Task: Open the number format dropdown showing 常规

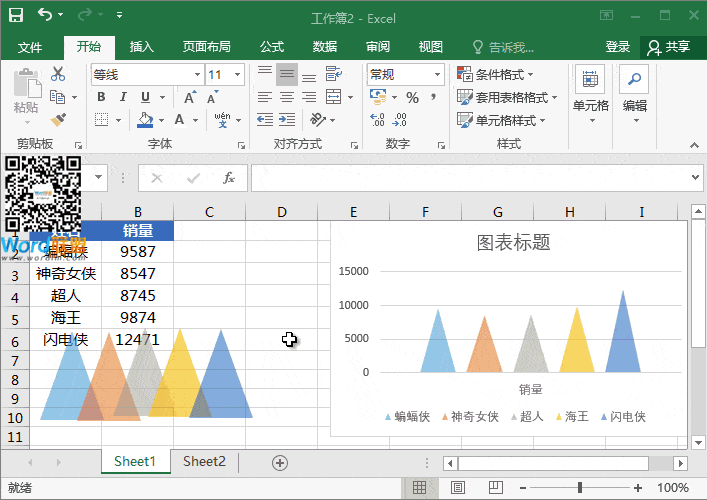Action: [437, 75]
